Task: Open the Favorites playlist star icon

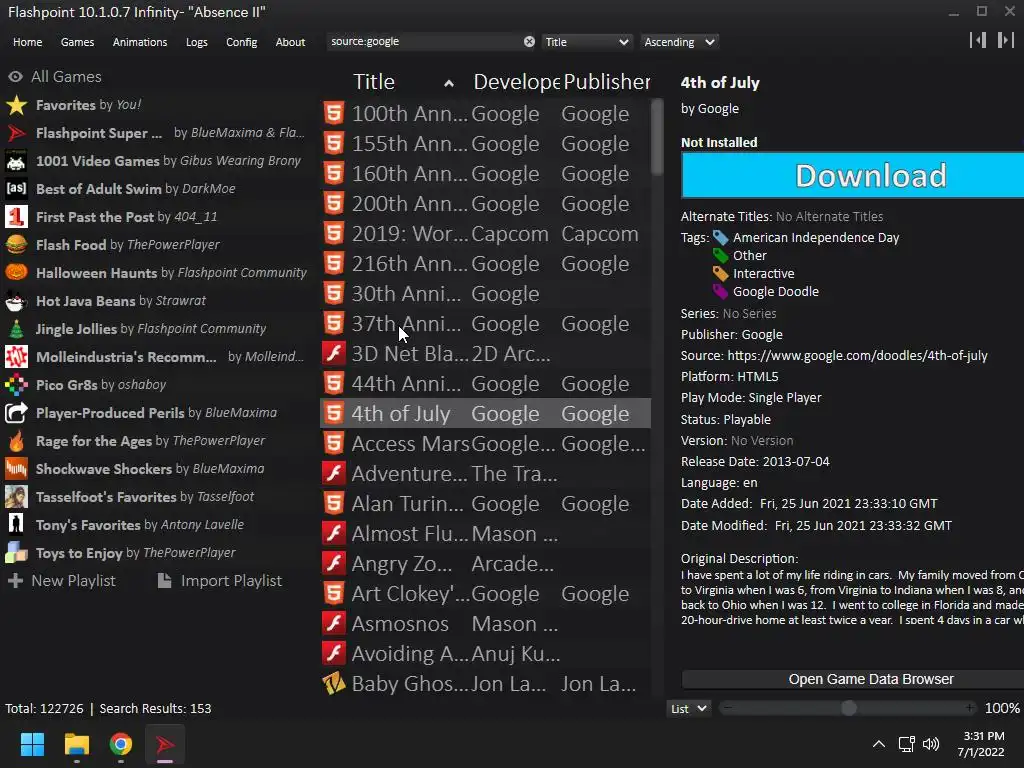Action: 16,105
